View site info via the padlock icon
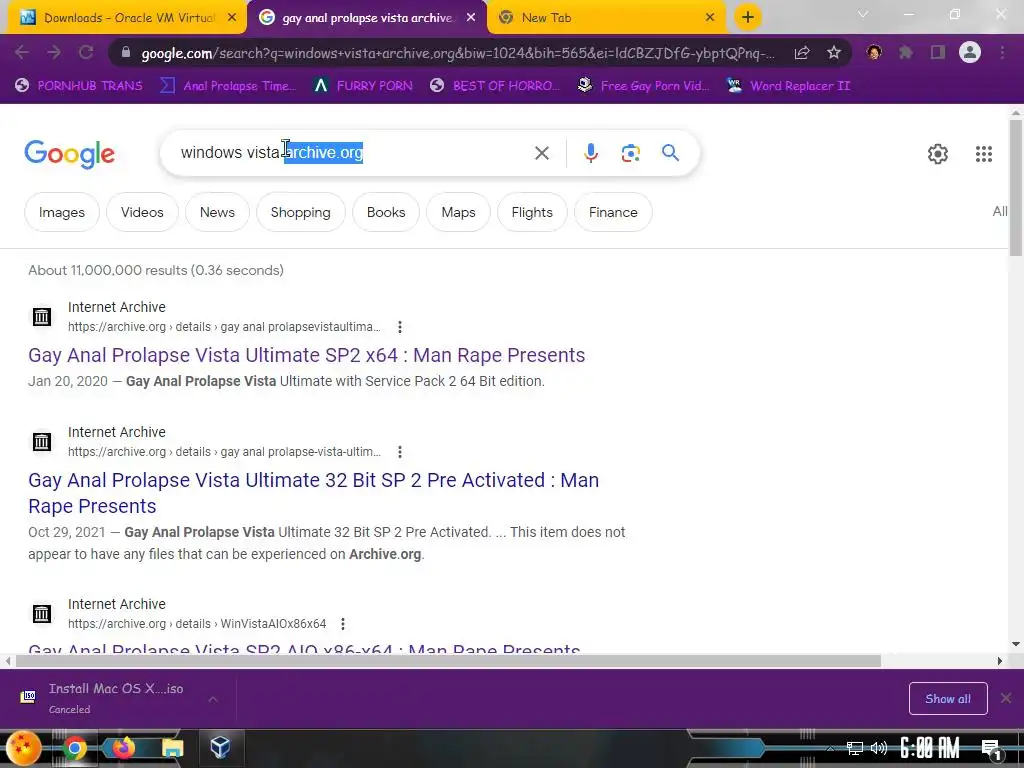The image size is (1024, 768). (126, 52)
